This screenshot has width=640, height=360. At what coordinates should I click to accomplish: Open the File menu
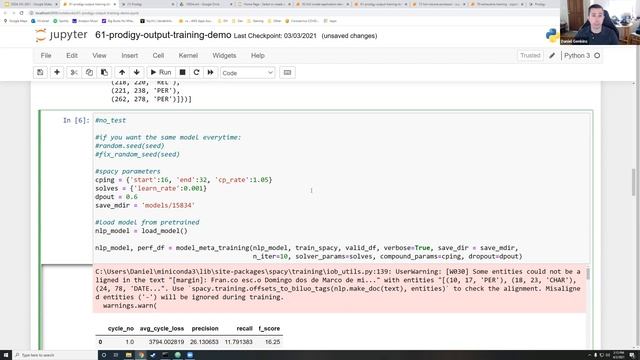tap(46, 56)
